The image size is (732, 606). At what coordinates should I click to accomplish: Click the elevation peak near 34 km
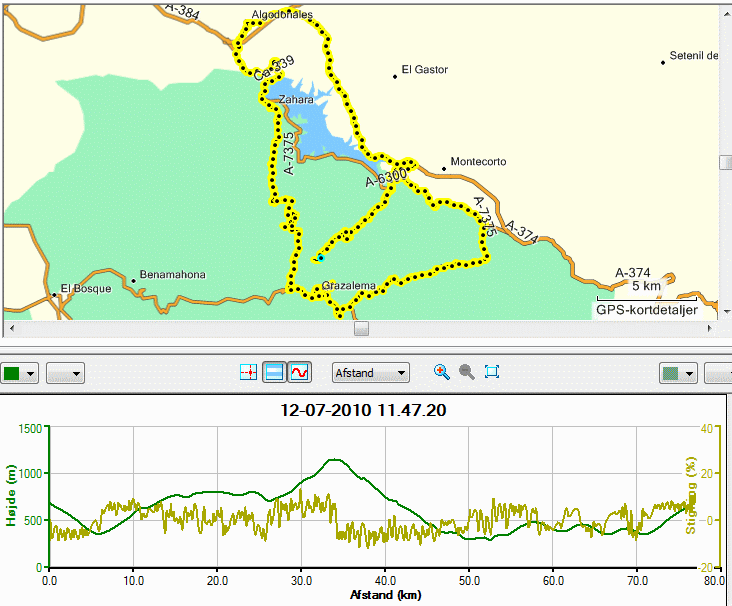(335, 460)
